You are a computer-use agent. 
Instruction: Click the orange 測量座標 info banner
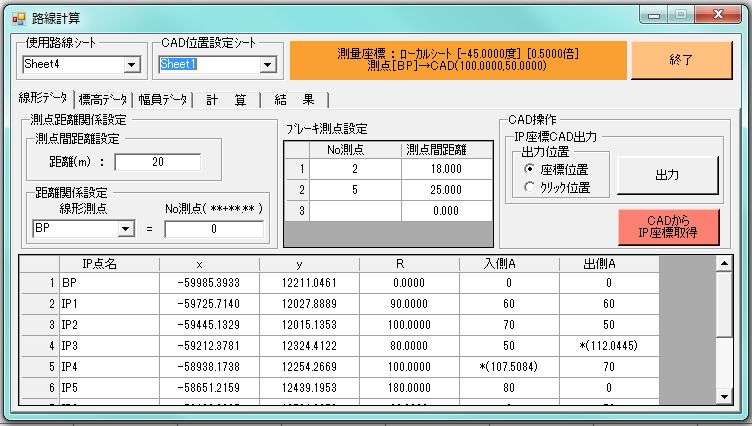(456, 59)
